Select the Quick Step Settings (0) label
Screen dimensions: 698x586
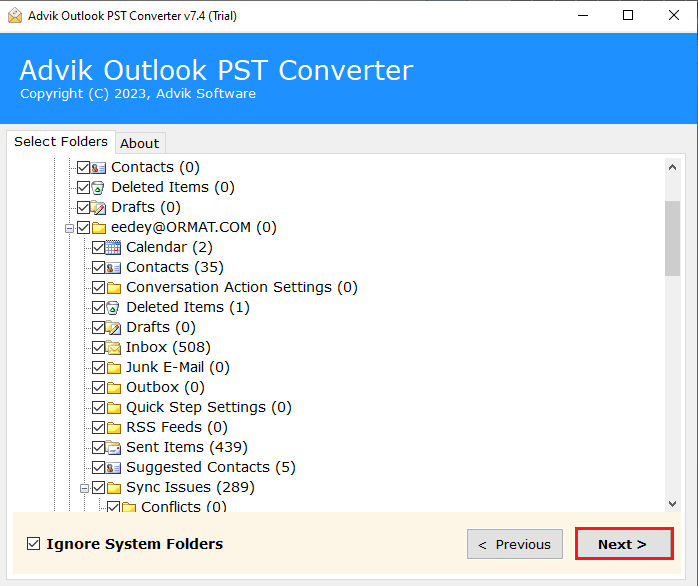coord(209,407)
